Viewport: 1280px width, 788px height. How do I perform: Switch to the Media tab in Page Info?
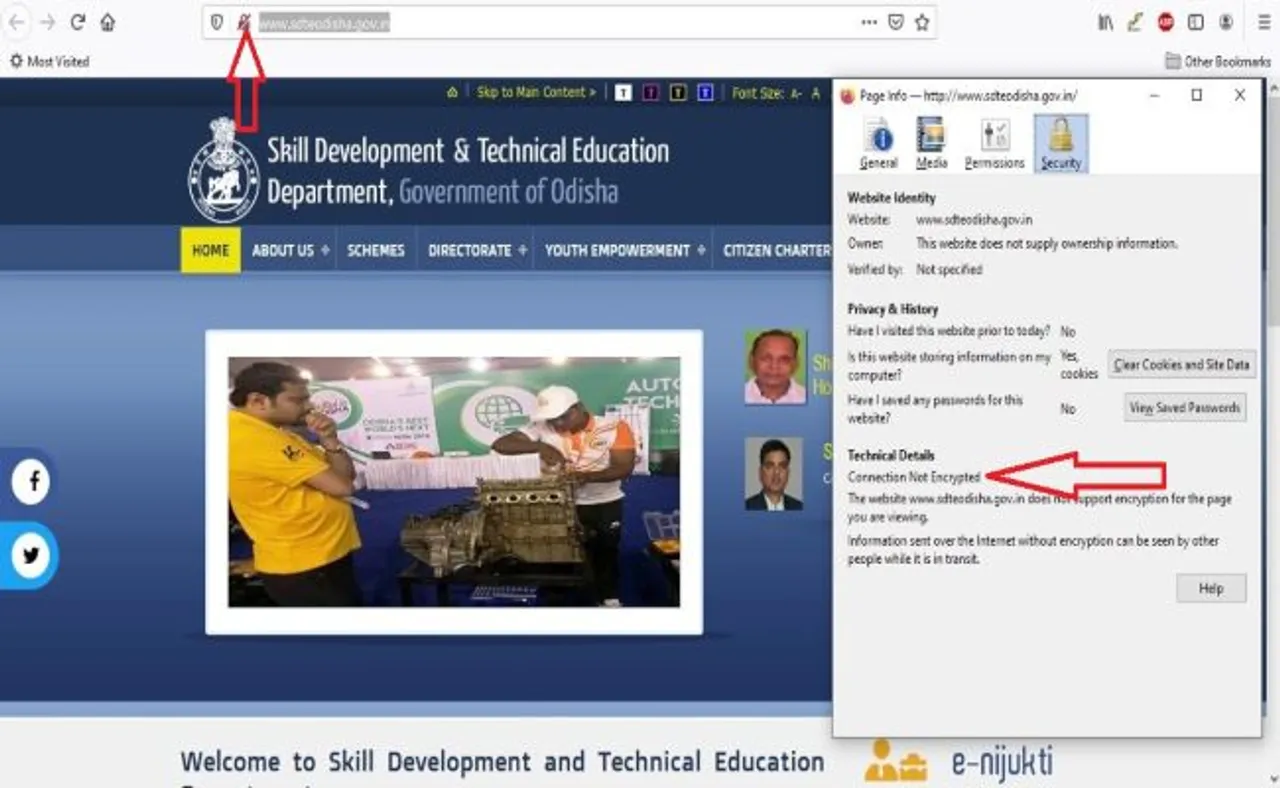coord(931,144)
